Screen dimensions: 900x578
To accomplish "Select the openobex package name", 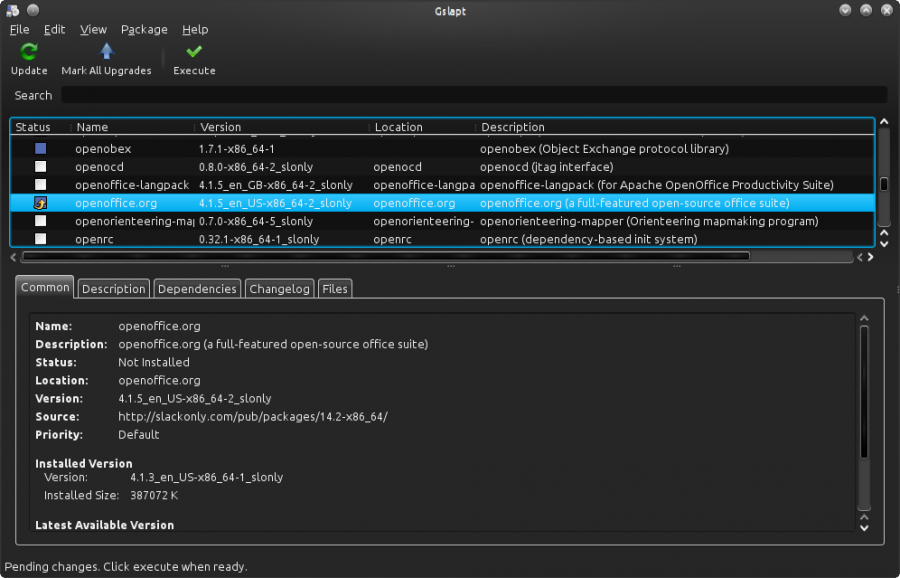I will point(103,149).
